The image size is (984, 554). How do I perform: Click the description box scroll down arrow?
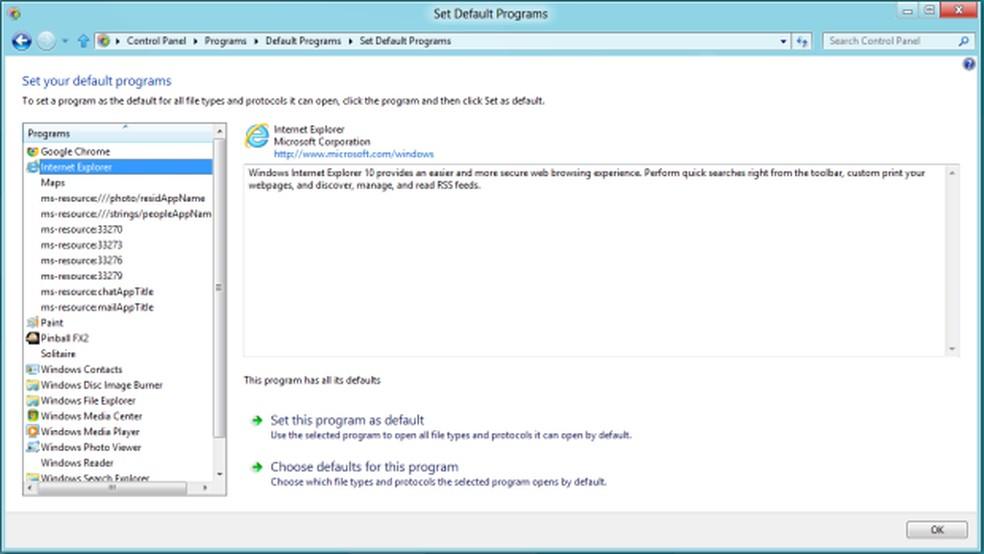pos(953,349)
